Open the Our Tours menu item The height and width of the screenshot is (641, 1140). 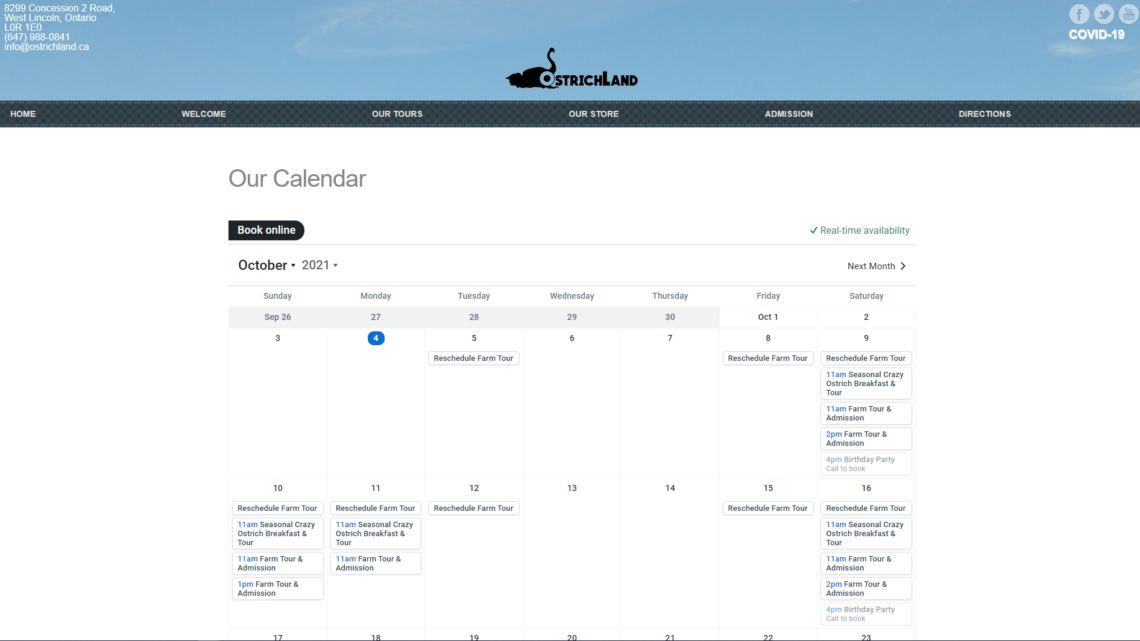point(397,114)
